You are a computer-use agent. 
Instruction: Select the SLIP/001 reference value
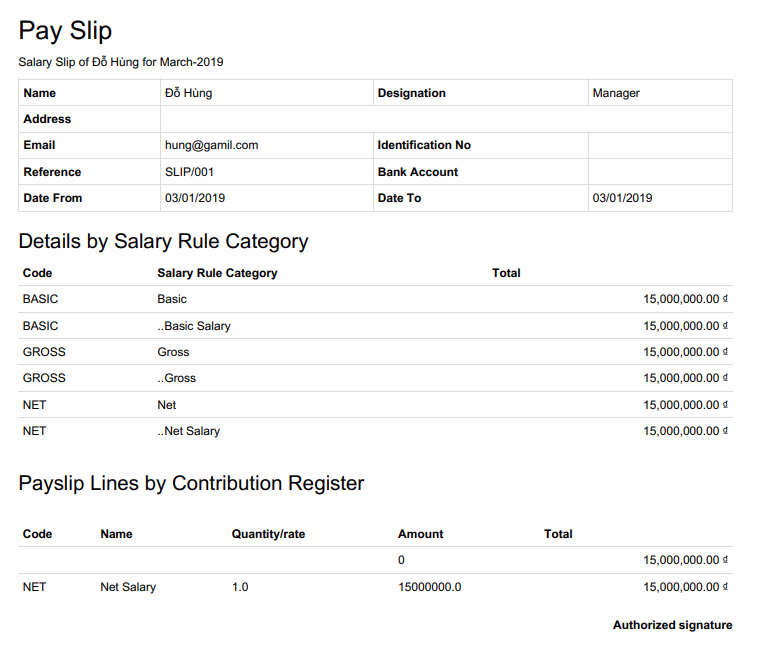tap(190, 172)
